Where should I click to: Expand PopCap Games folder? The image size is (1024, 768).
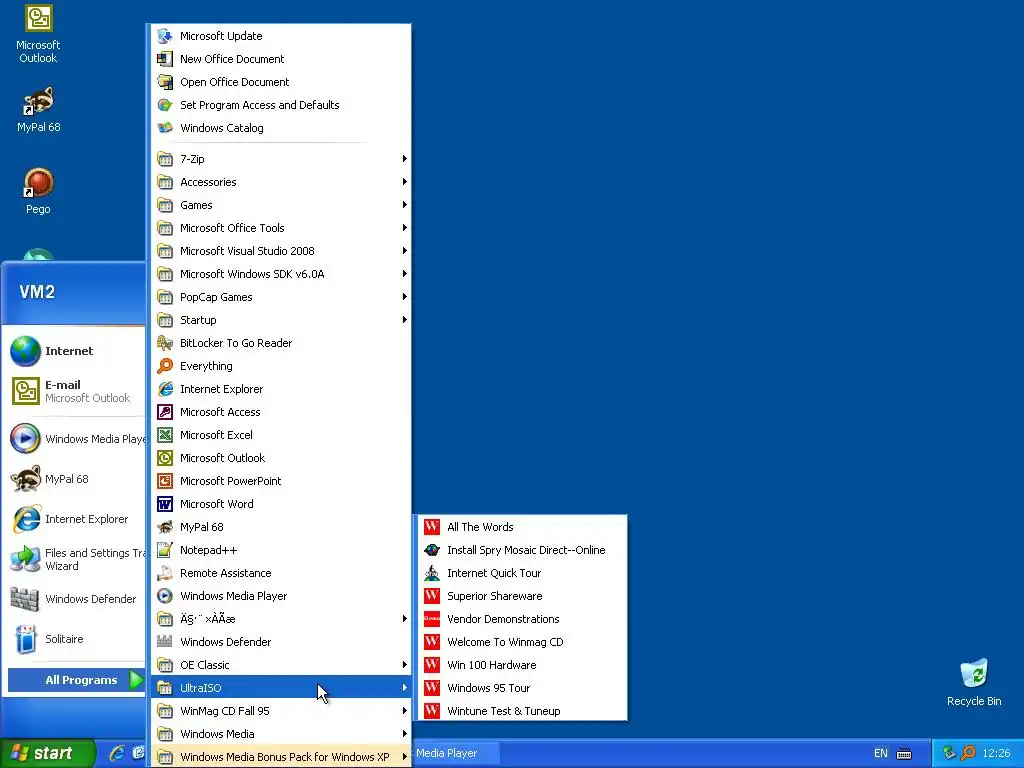pyautogui.click(x=281, y=297)
